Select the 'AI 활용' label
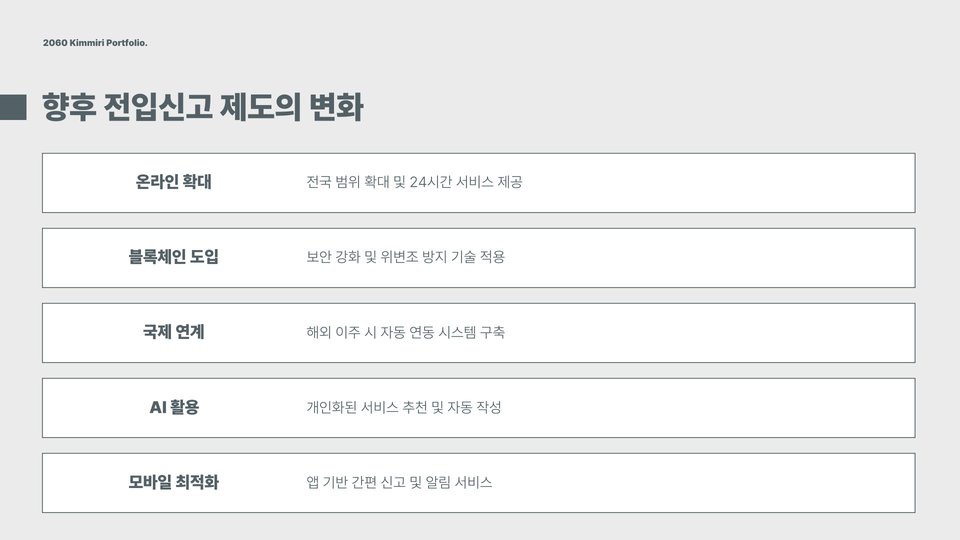The height and width of the screenshot is (540, 960). coord(174,407)
